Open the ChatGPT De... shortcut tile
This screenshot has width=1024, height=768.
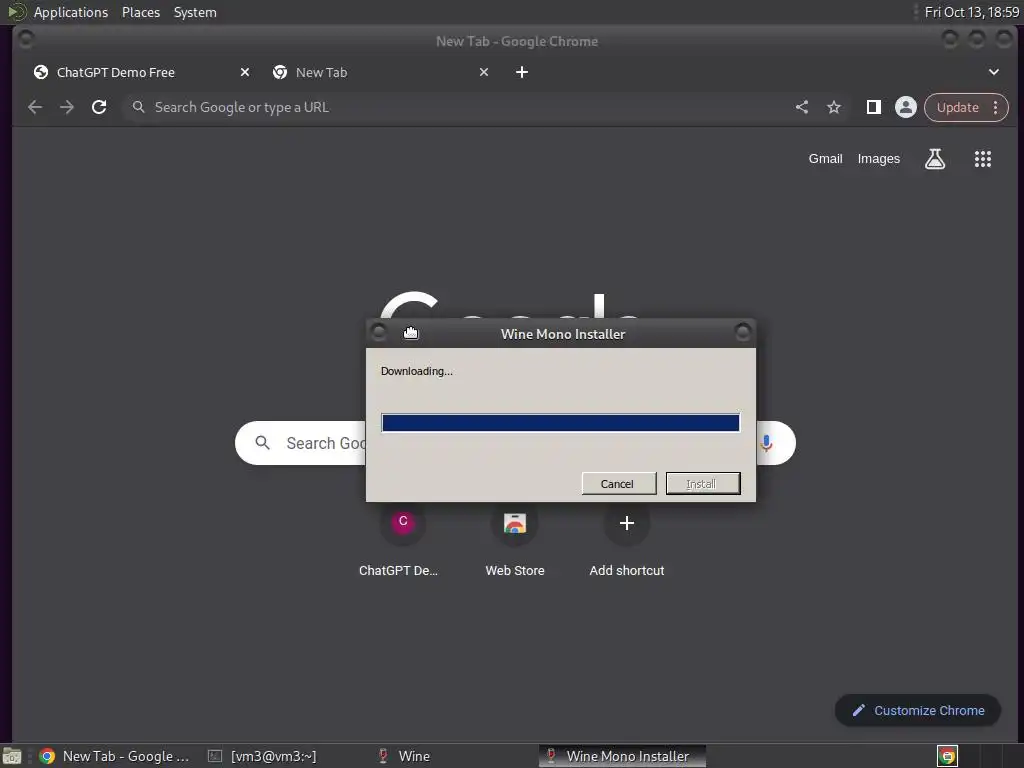tap(402, 539)
